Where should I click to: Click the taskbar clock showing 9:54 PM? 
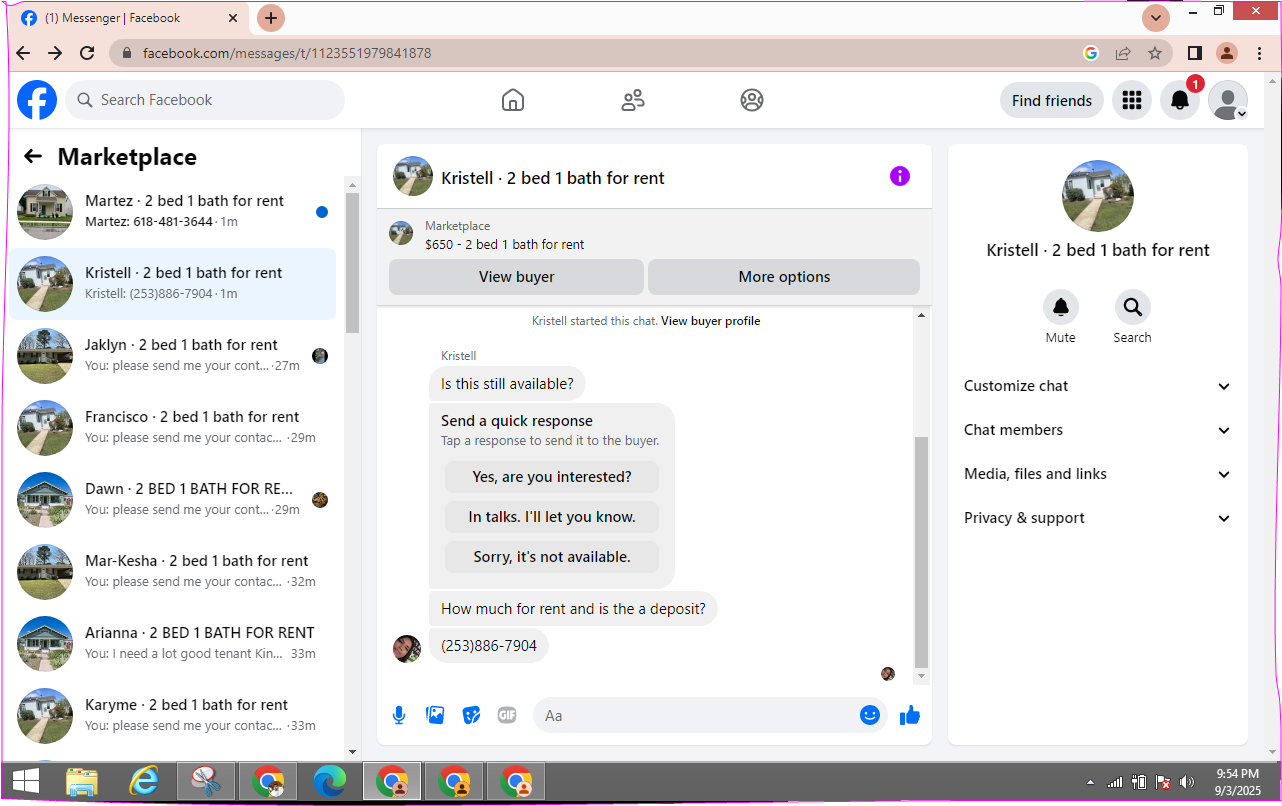tap(1238, 781)
